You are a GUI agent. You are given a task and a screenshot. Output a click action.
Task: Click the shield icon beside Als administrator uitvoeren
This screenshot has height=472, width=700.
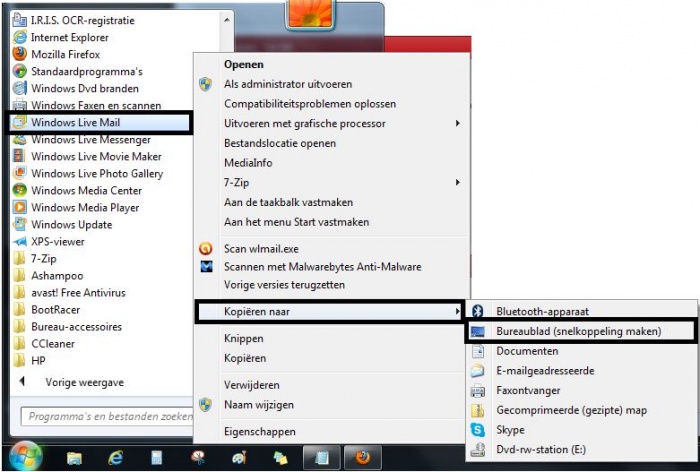click(x=205, y=84)
